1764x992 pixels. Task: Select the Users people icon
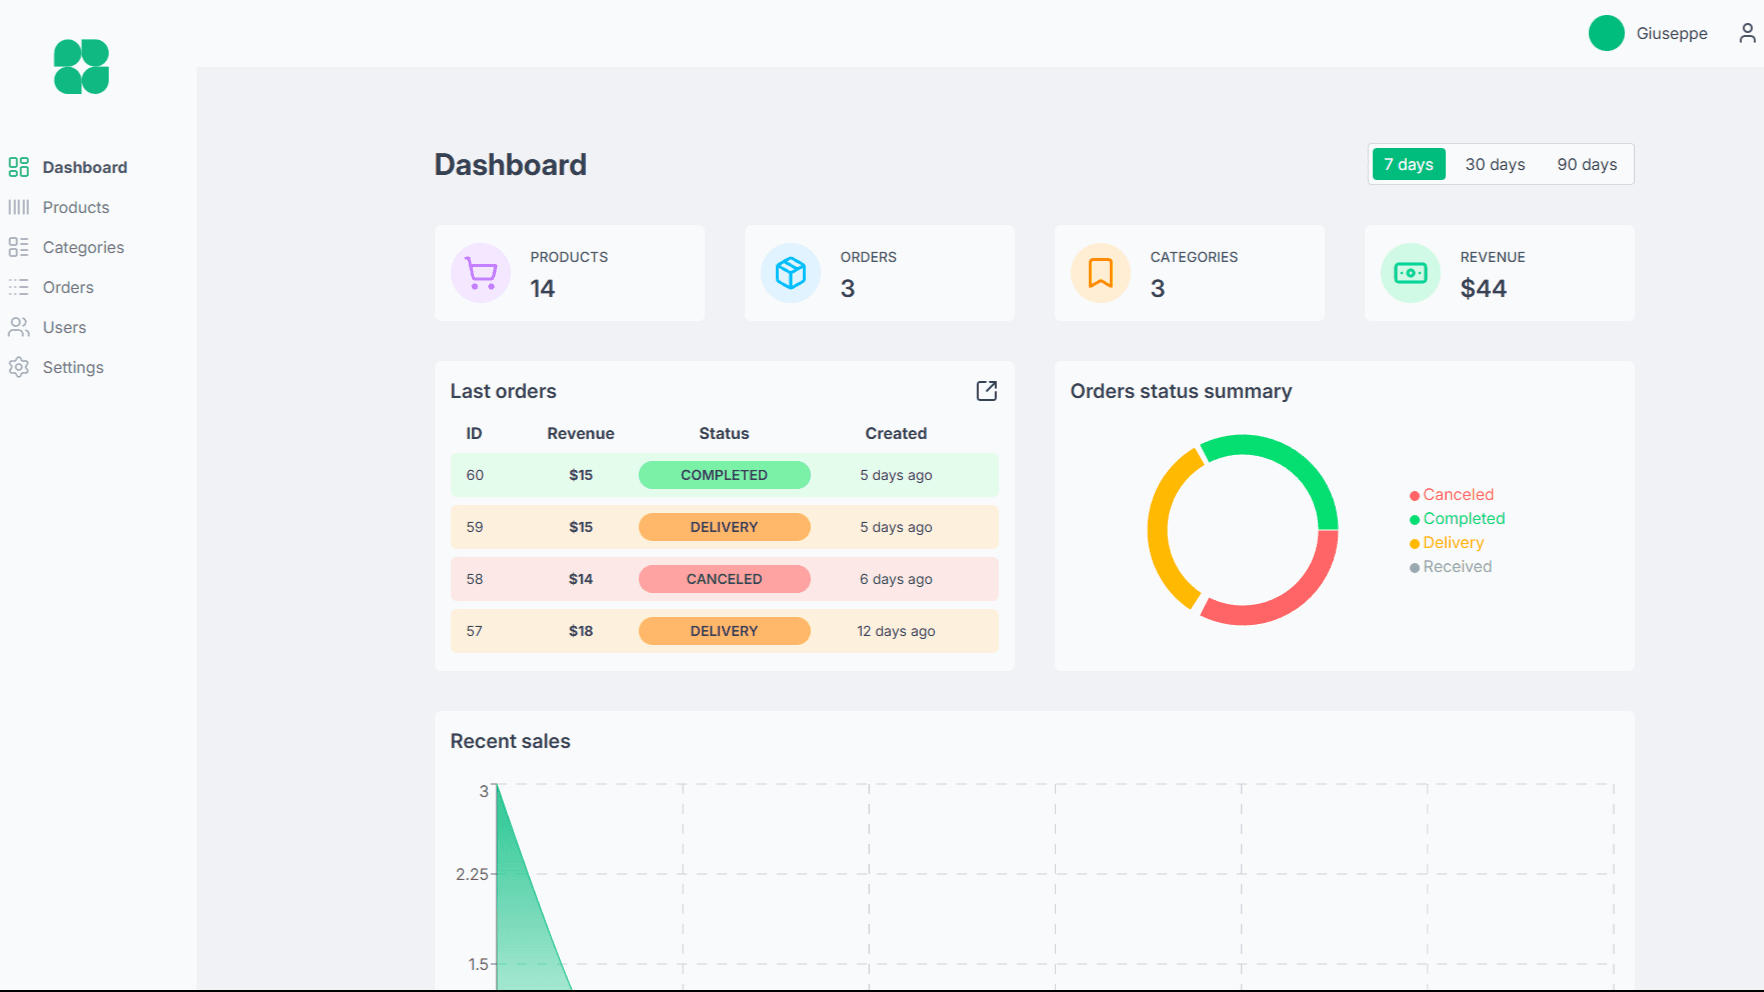18,327
